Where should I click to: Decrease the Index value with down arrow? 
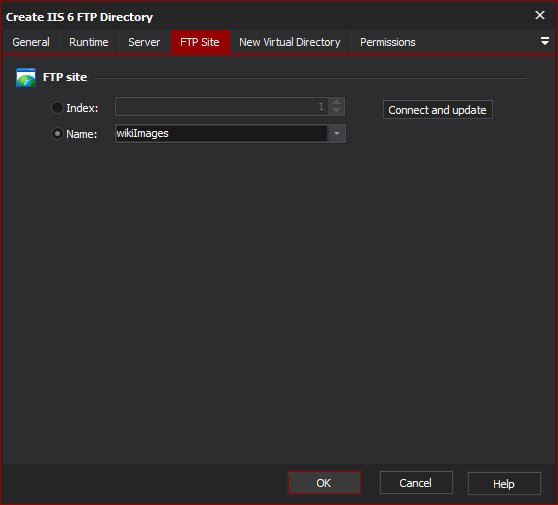tap(336, 111)
